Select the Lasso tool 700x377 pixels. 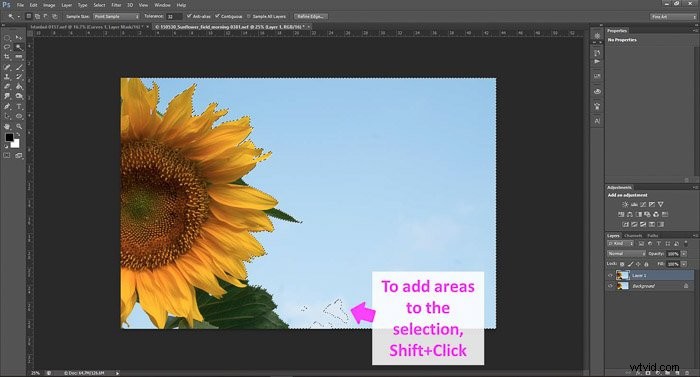7,47
